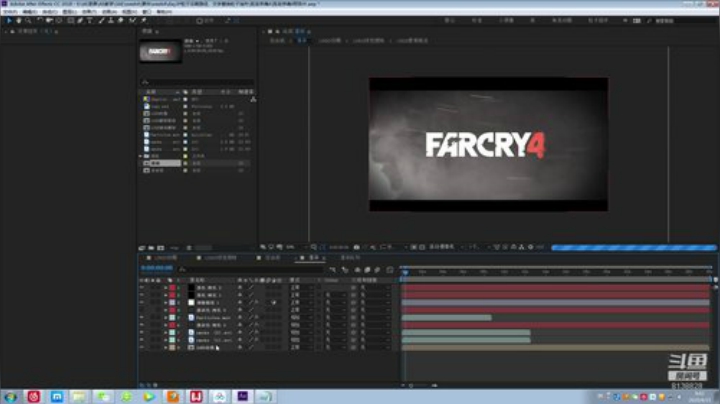Click Interpret Footage icon in Project panel
Screen dimensions: 720x404
(142, 248)
